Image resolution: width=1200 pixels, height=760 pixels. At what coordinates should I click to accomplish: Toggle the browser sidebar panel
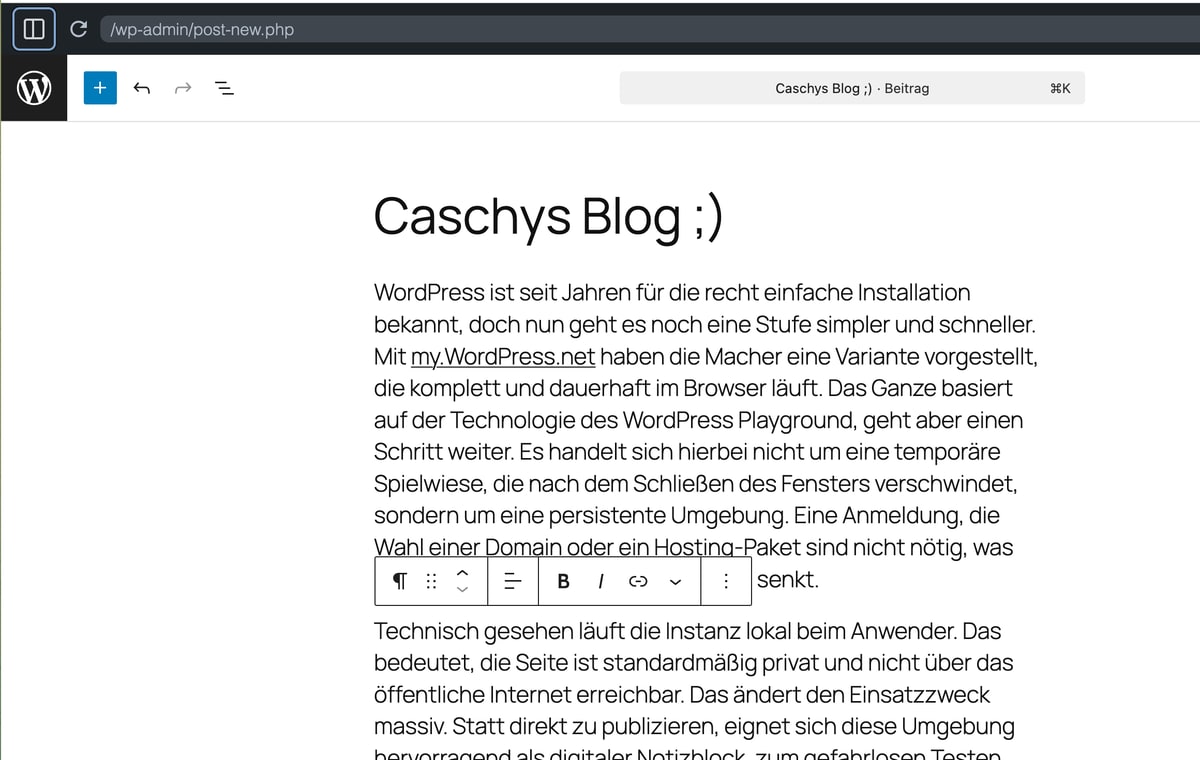pyautogui.click(x=33, y=28)
